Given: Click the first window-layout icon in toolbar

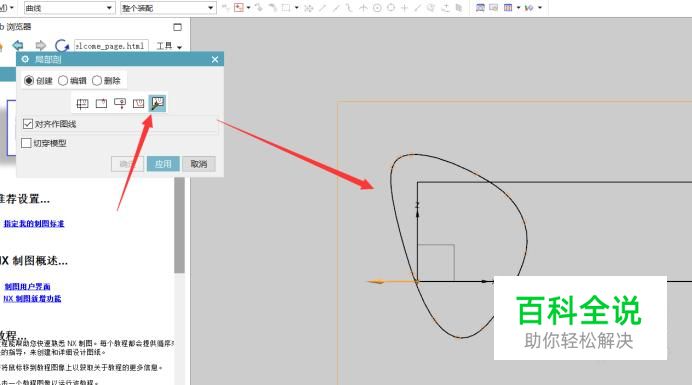Looking at the screenshot, I should click(x=480, y=8).
